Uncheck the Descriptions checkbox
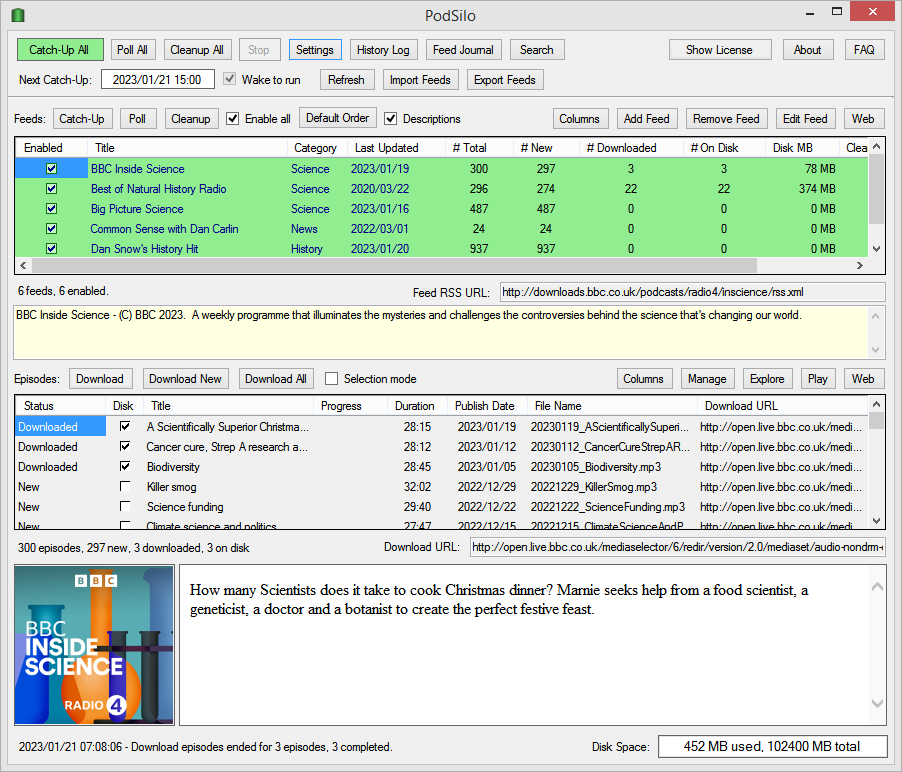This screenshot has height=772, width=902. [x=390, y=118]
